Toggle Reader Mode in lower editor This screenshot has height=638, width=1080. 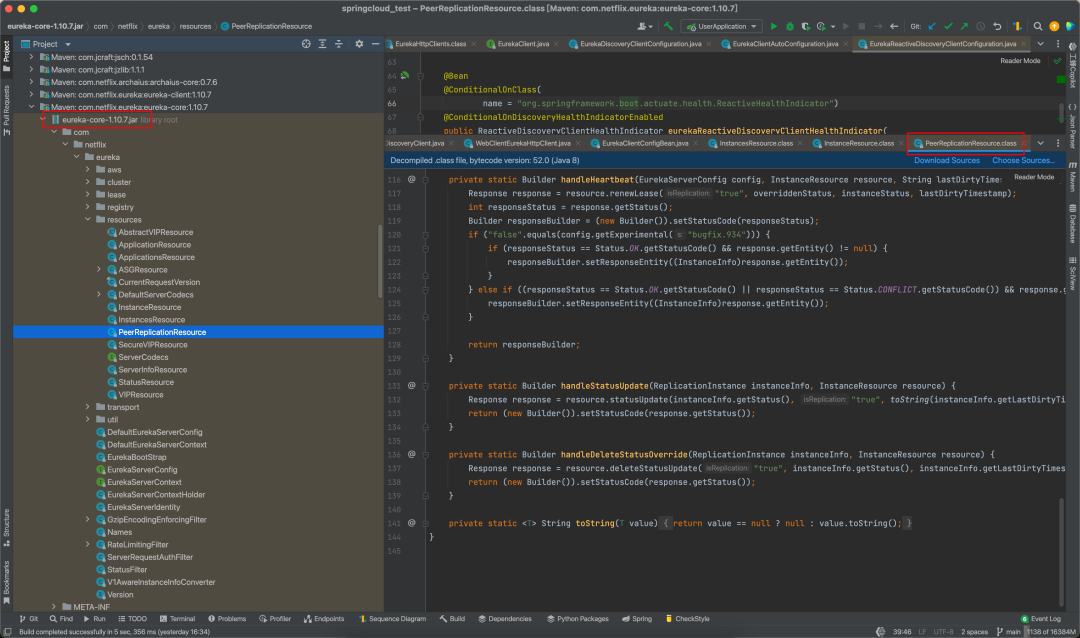(x=1034, y=177)
